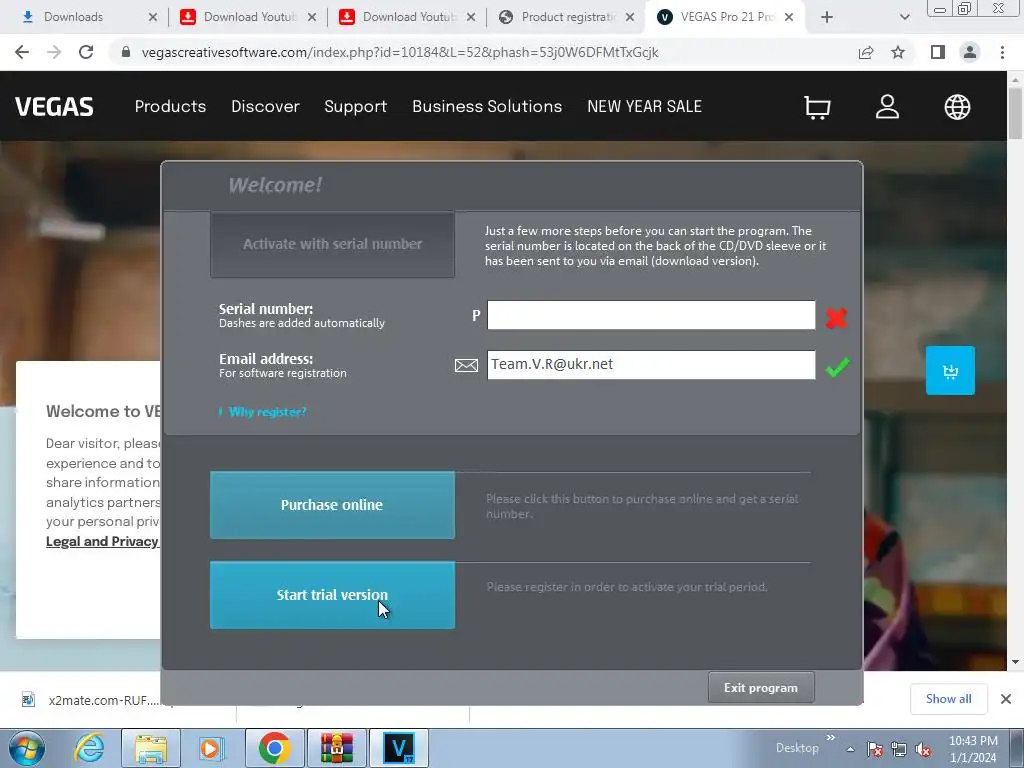Open Business Solutions menu
Viewport: 1024px width, 768px height.
click(487, 106)
